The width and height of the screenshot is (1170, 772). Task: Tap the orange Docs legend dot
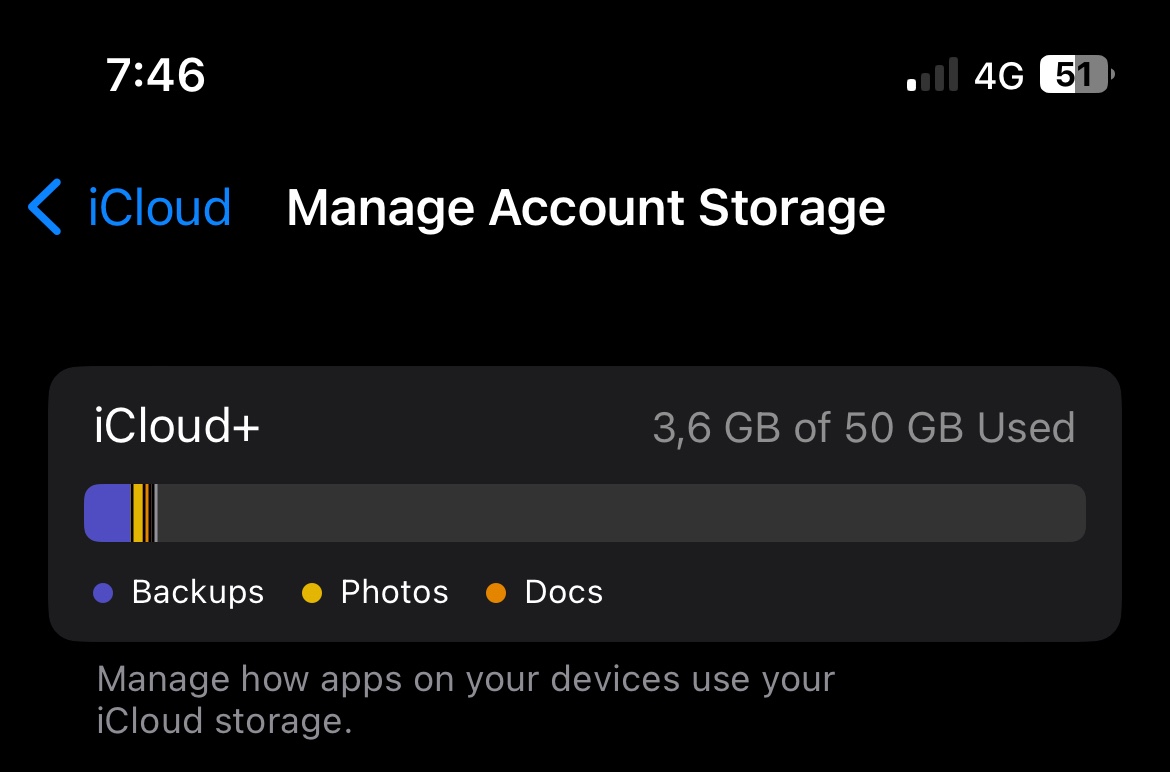(x=496, y=593)
